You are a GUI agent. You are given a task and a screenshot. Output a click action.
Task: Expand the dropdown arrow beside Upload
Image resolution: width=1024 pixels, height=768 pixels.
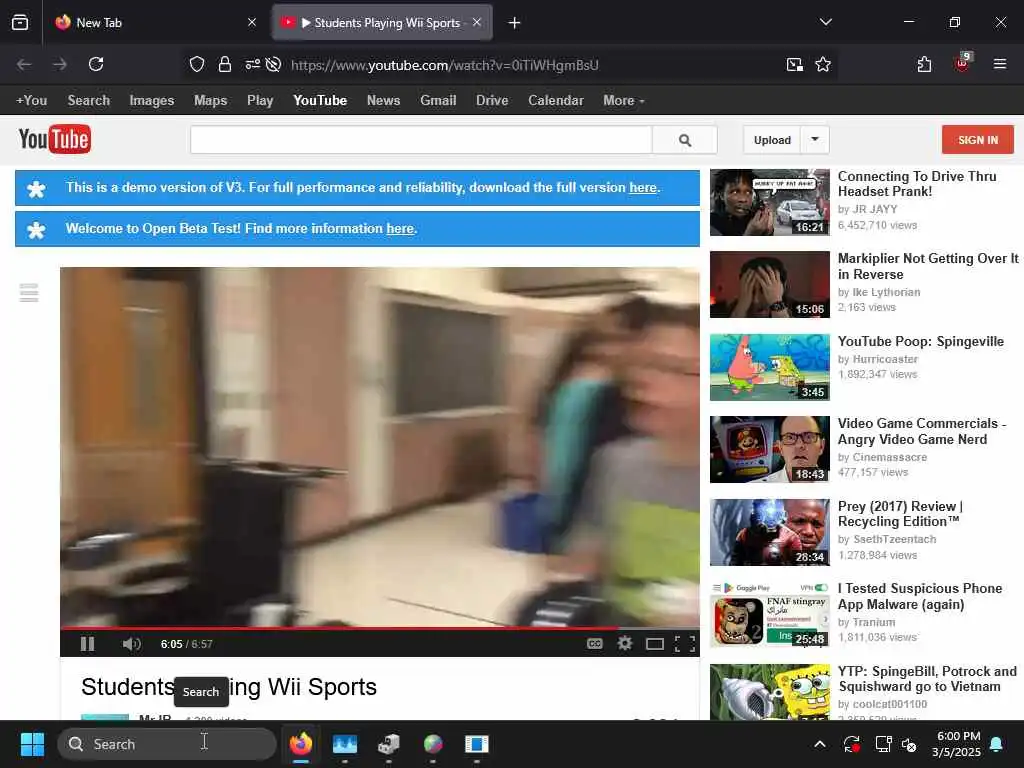pyautogui.click(x=815, y=140)
